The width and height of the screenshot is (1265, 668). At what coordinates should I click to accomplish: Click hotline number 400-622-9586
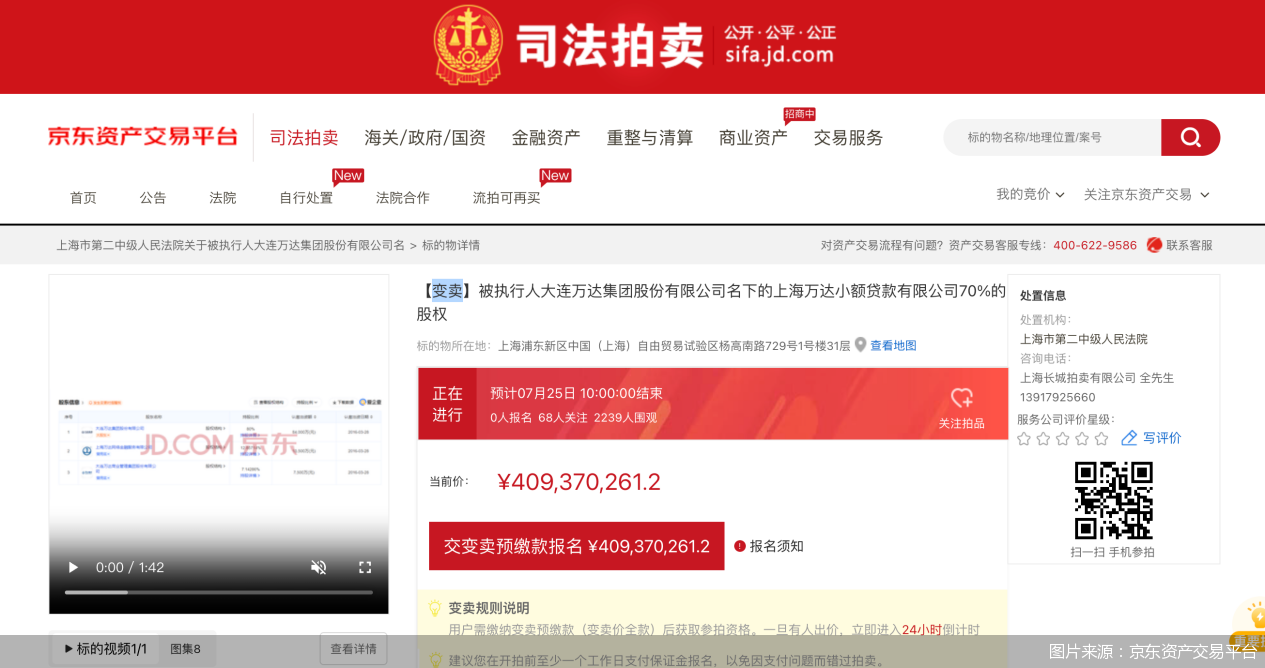click(x=1095, y=245)
